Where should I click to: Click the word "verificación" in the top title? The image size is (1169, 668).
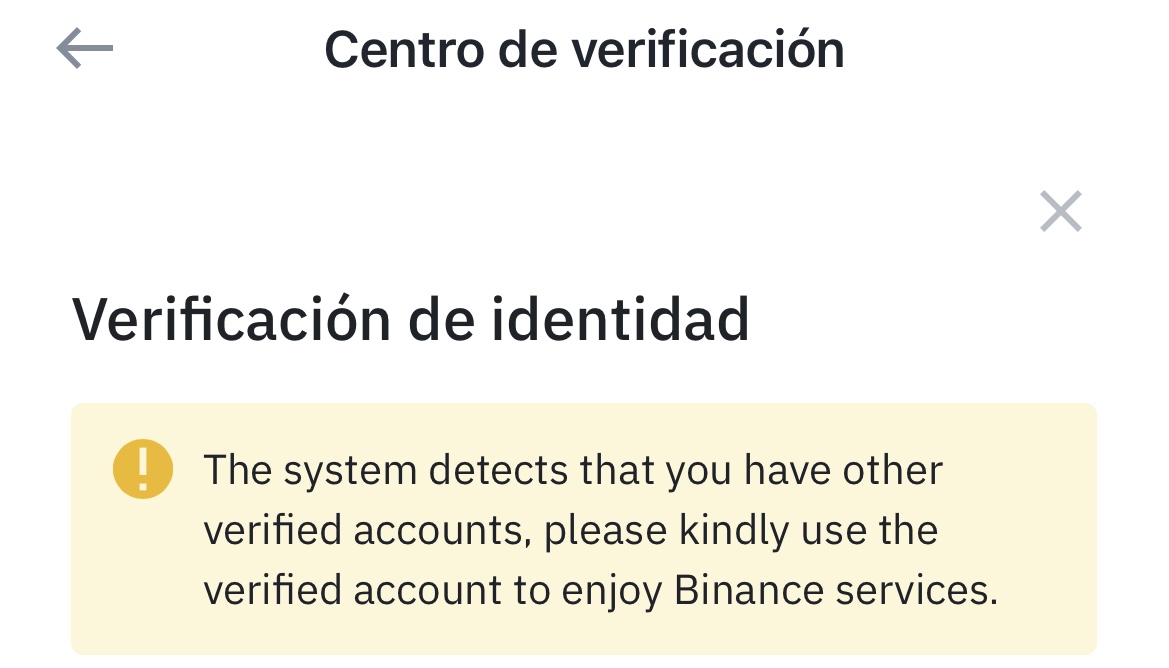(708, 50)
